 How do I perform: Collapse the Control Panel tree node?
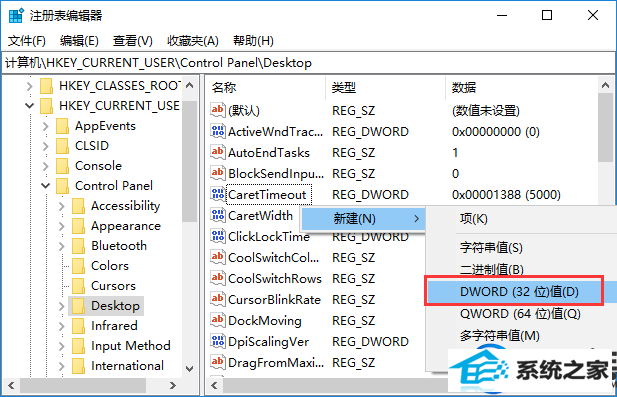tap(46, 185)
